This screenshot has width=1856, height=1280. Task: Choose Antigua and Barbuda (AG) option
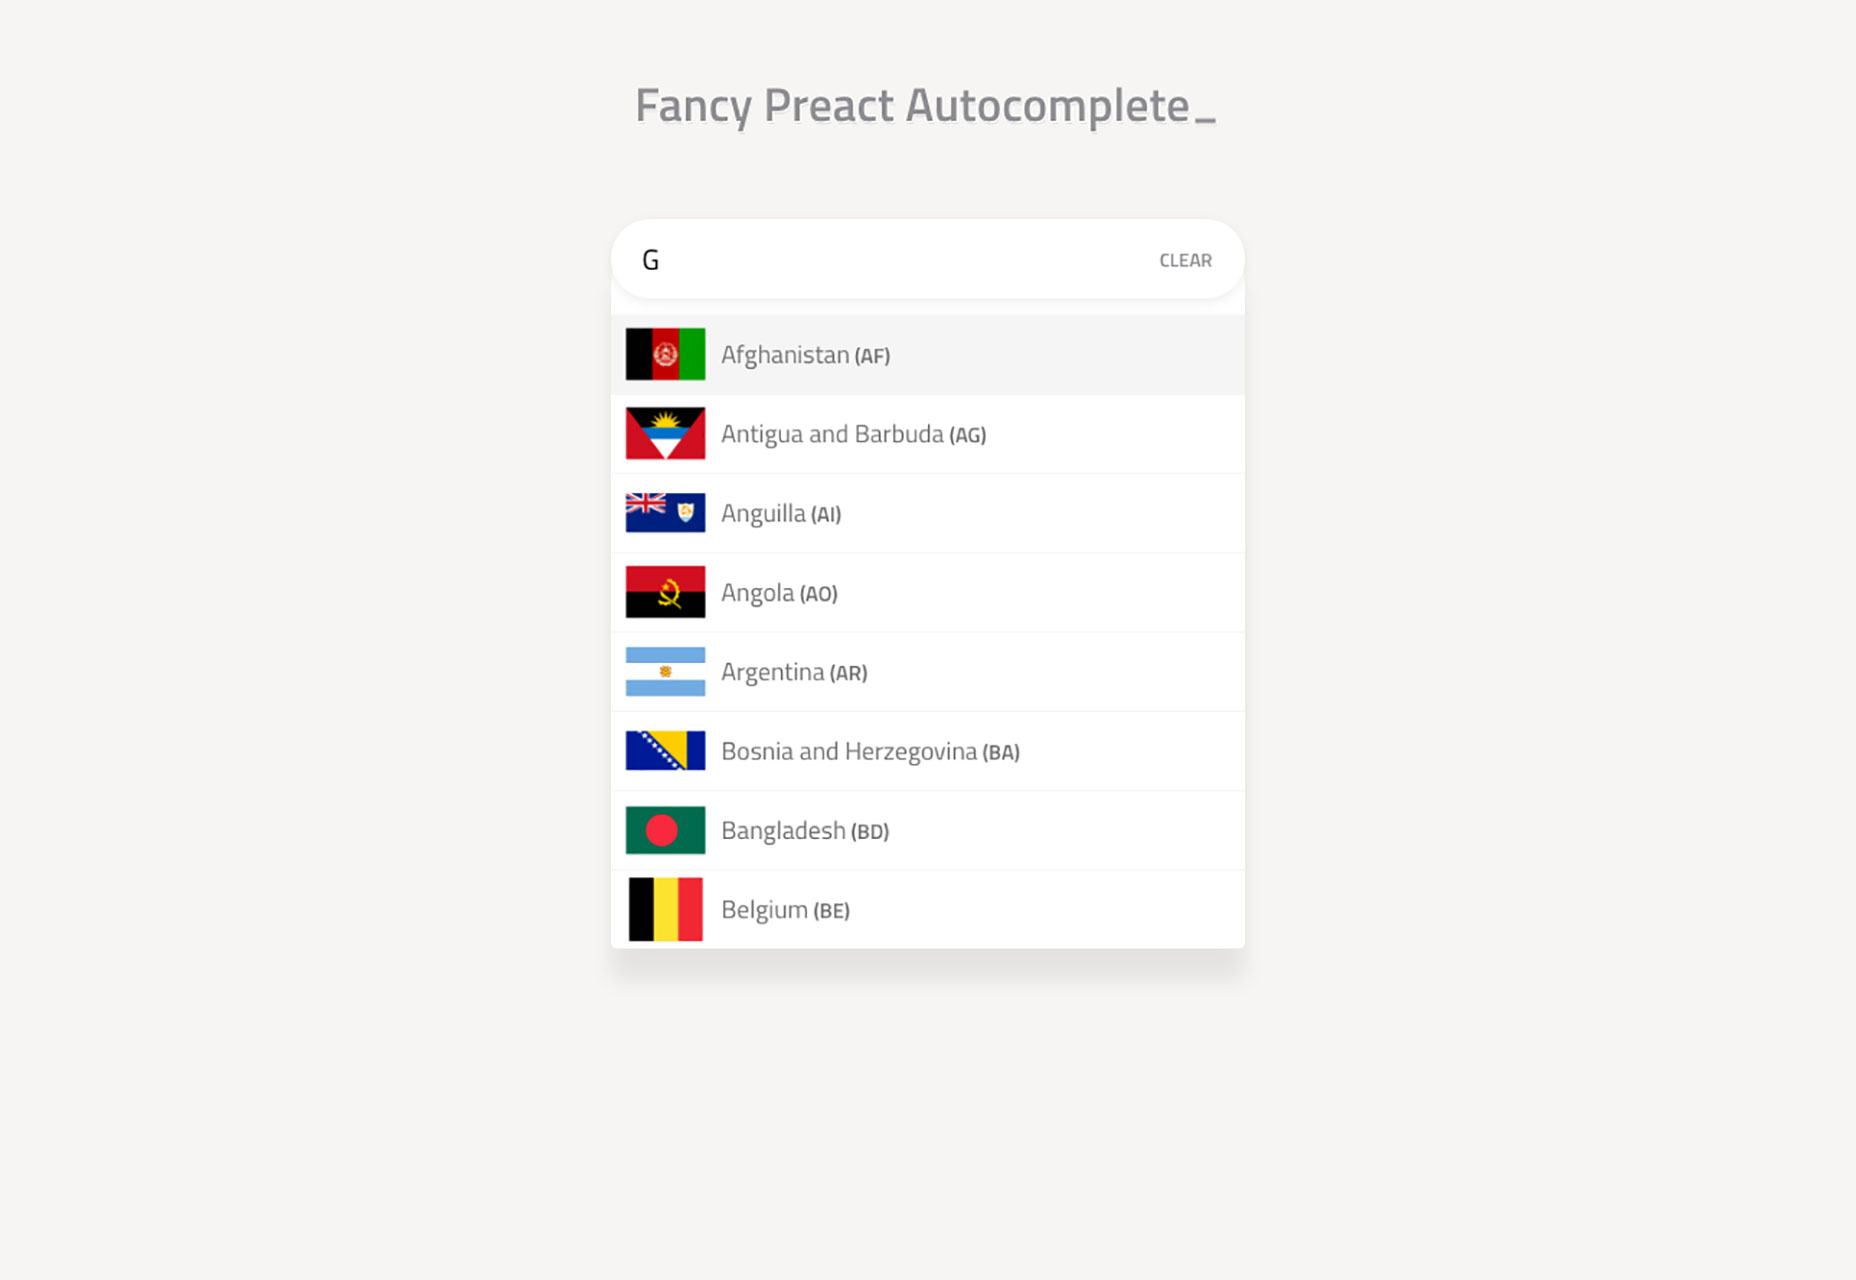click(x=928, y=434)
